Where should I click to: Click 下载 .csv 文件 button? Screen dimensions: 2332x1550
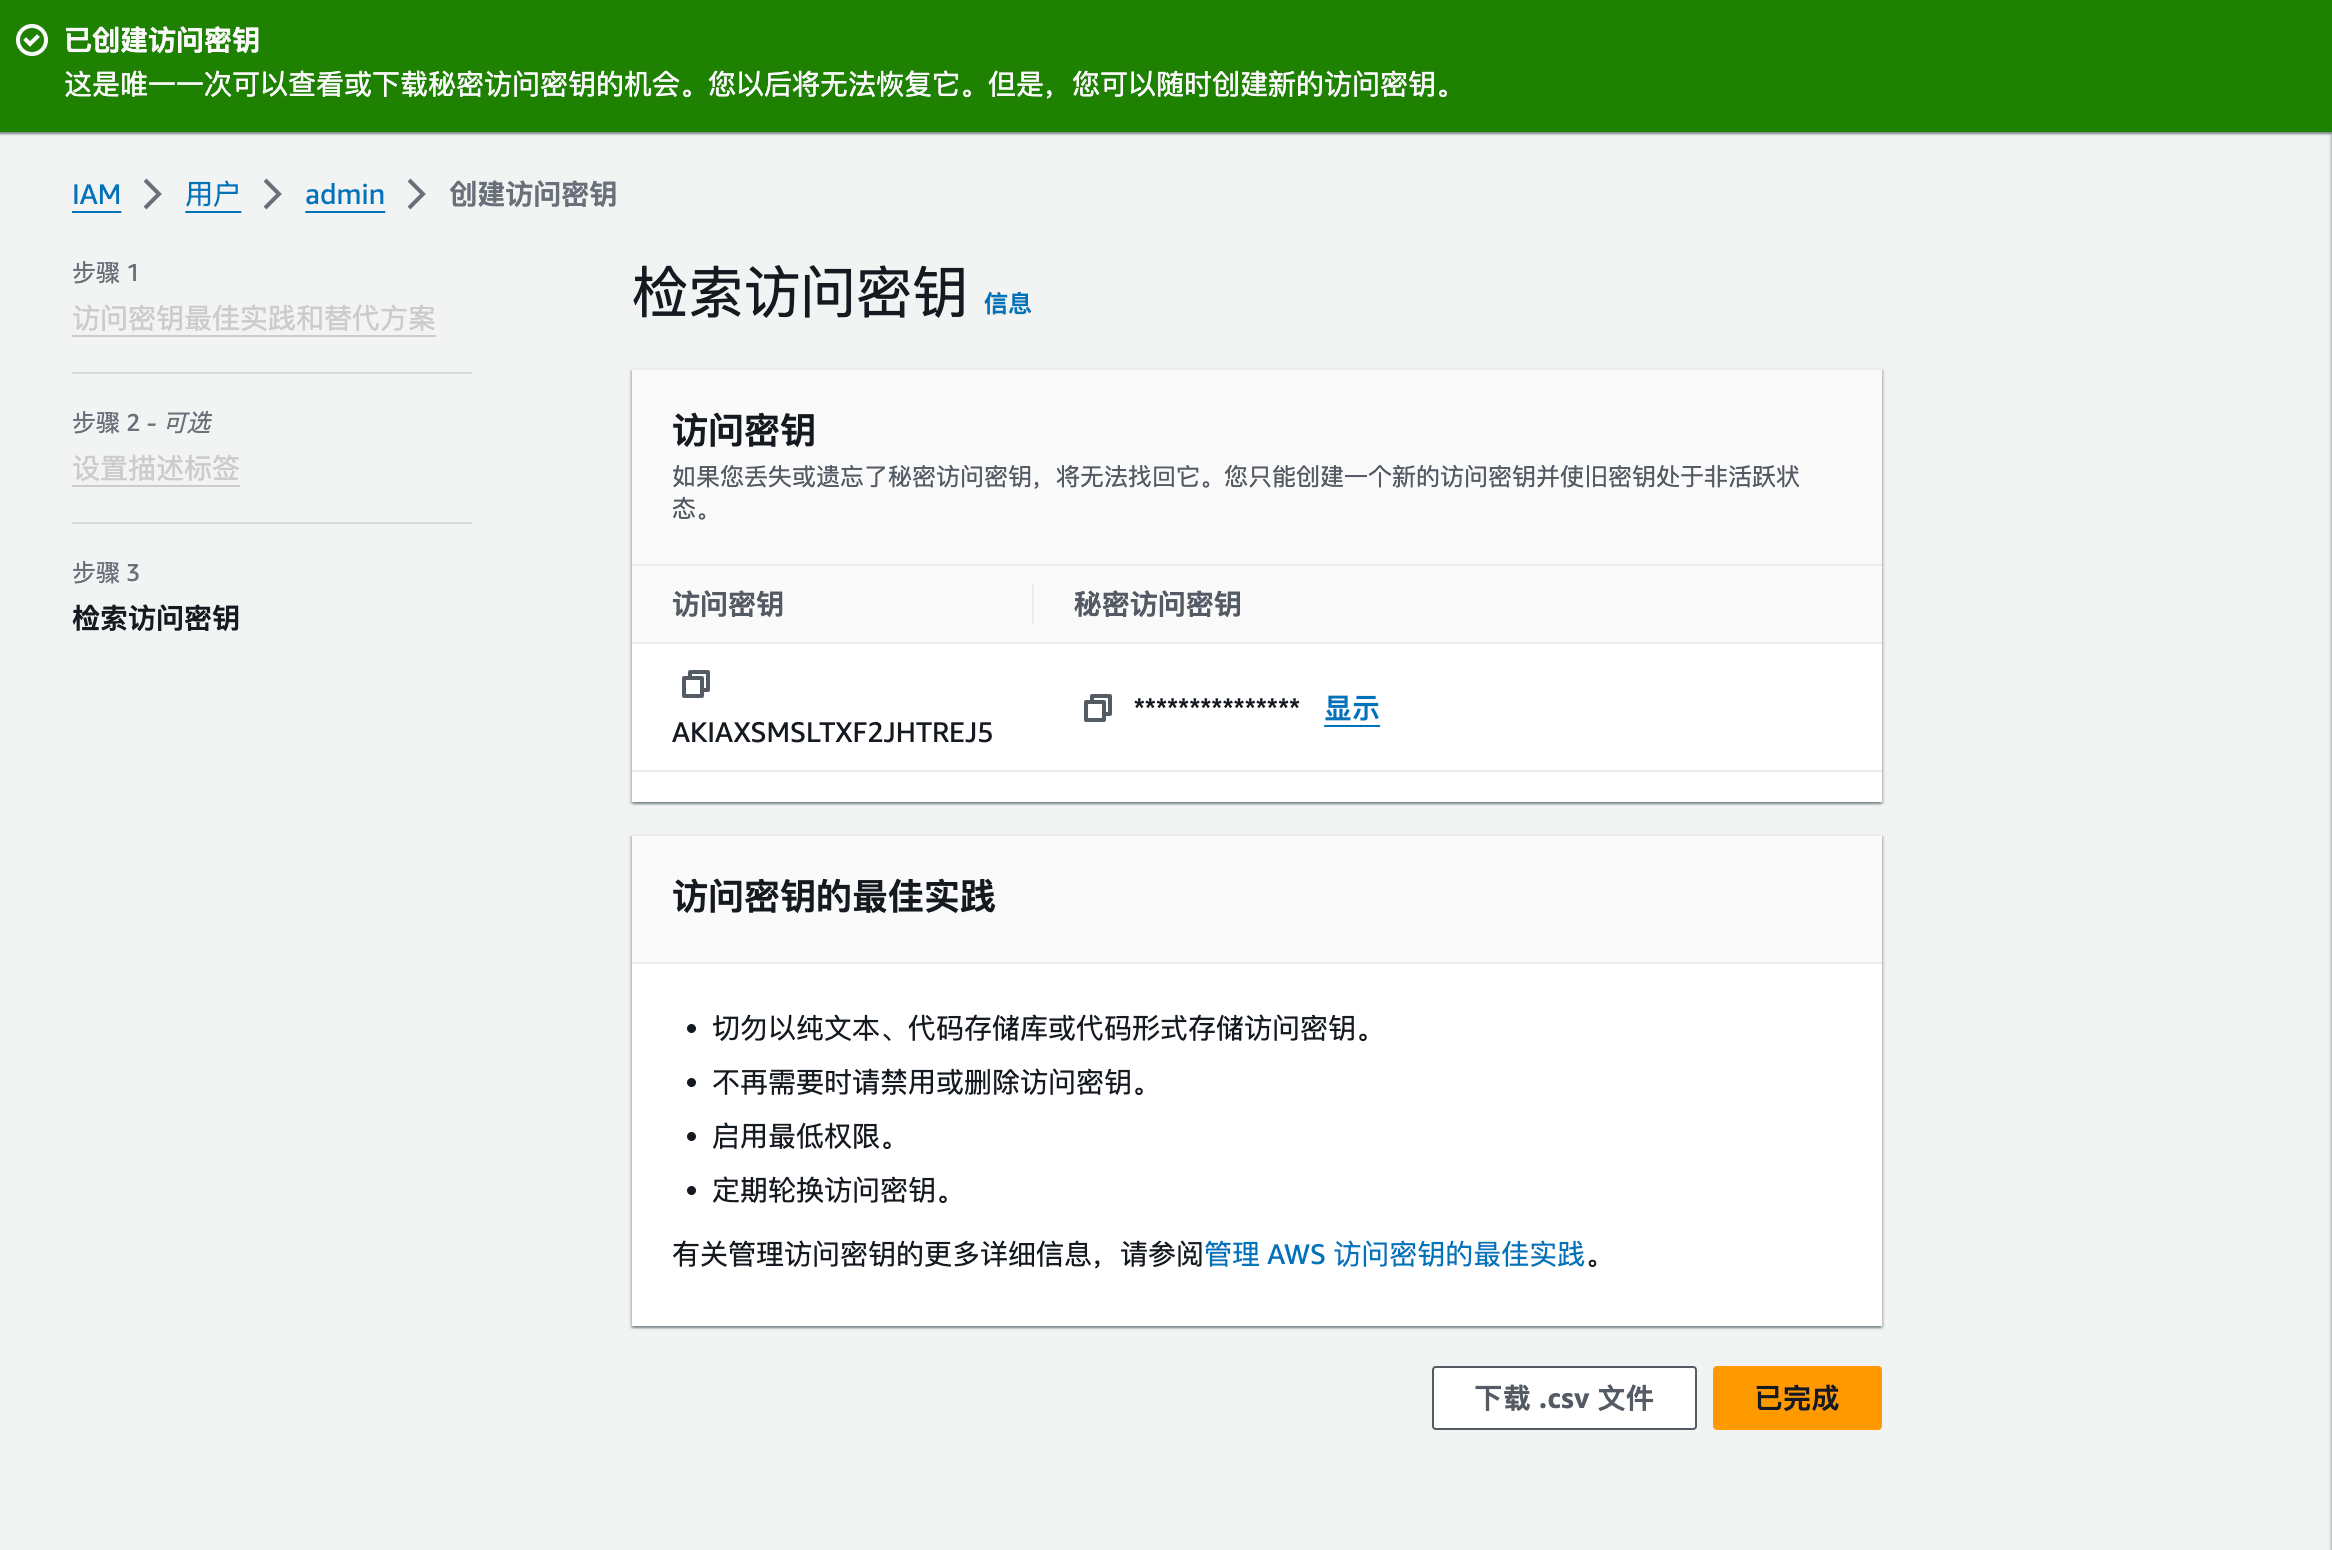[1564, 1398]
